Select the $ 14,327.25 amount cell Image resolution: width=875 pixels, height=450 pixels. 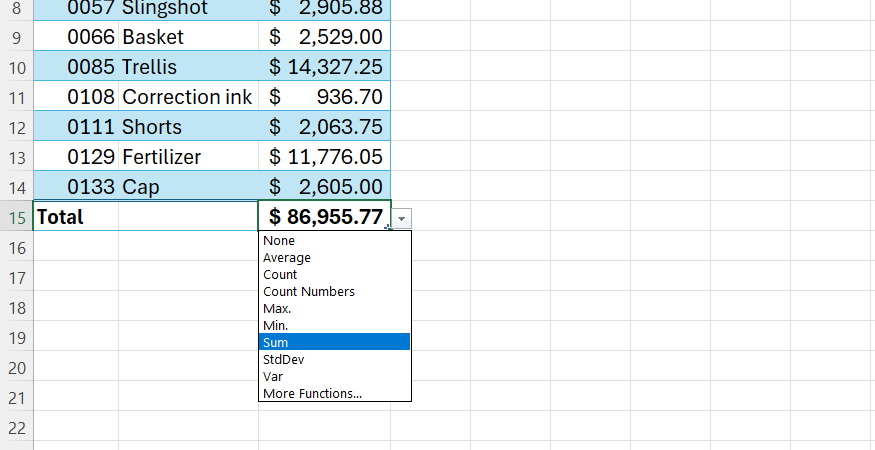click(x=324, y=66)
